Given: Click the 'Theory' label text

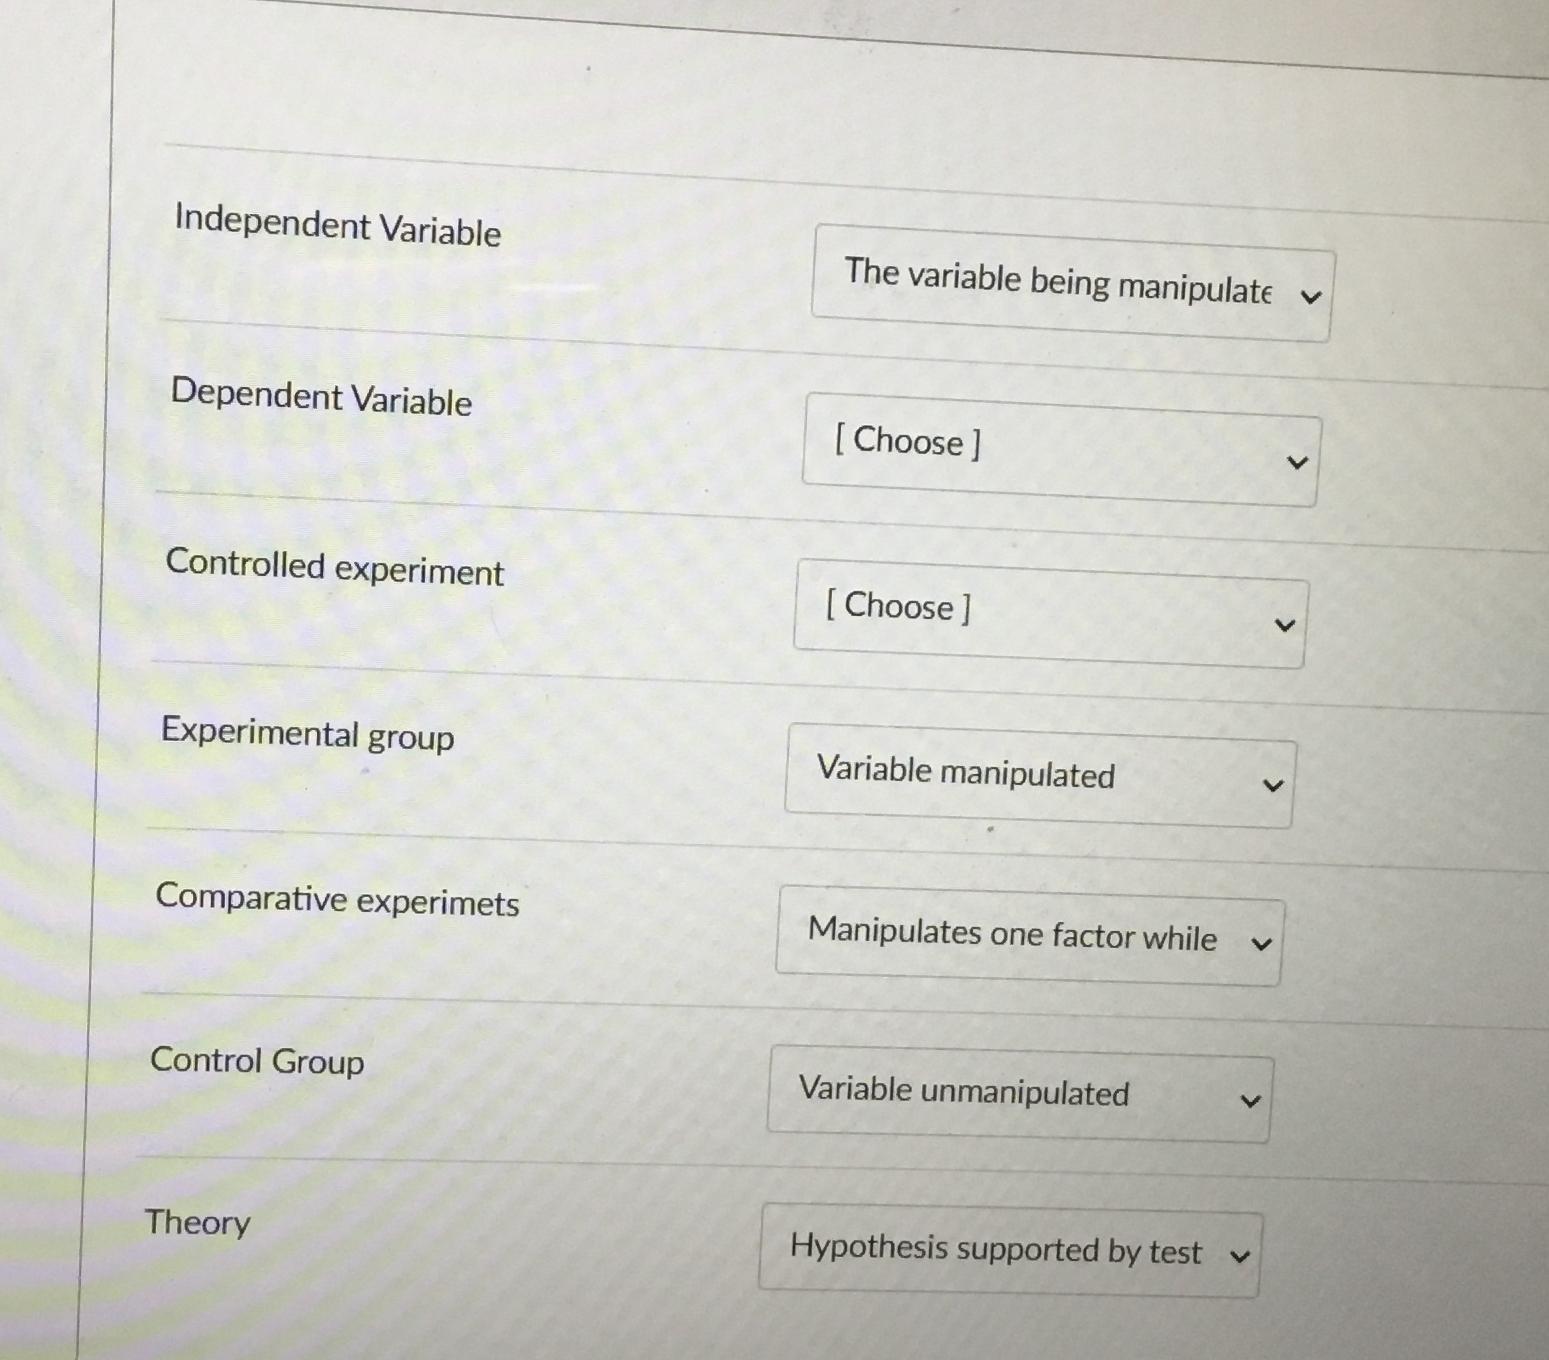Looking at the screenshot, I should tap(197, 1223).
